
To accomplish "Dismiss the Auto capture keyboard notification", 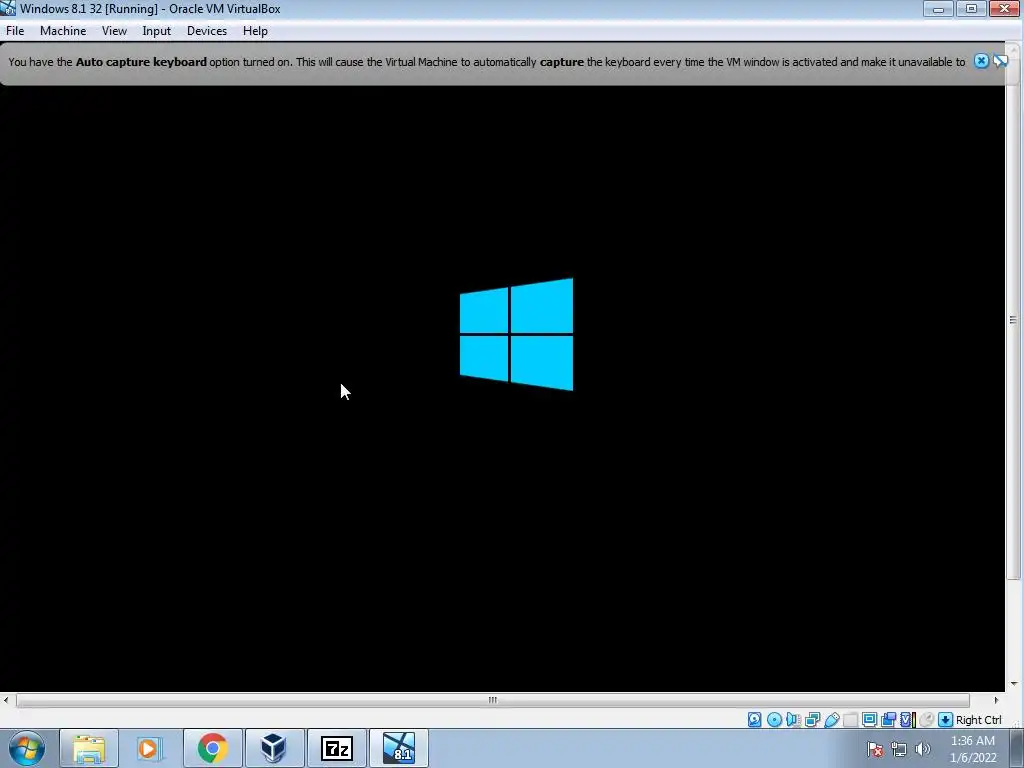I will pos(981,61).
